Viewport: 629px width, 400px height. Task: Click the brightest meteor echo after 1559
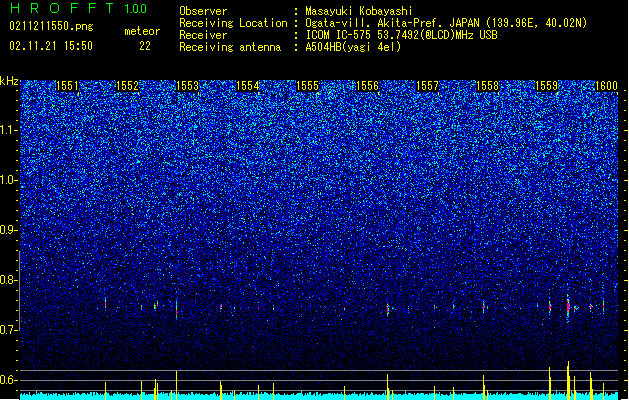pyautogui.click(x=568, y=307)
